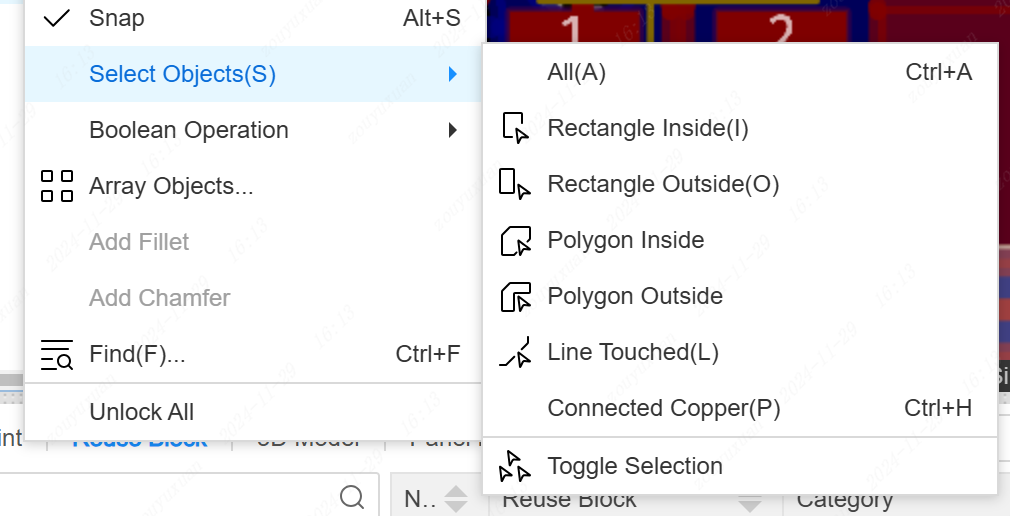Choose Connected Copper from the submenu
Viewport: 1010px width, 516px height.
(663, 408)
